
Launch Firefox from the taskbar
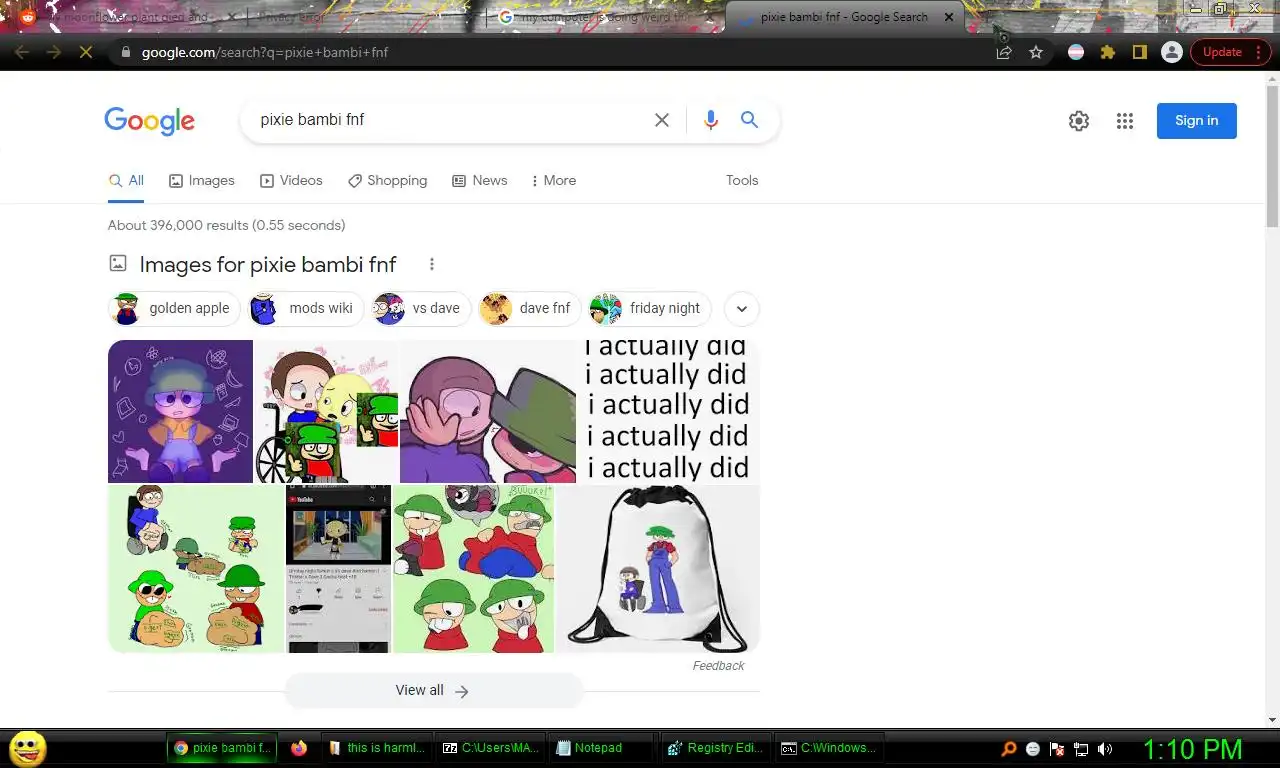coord(298,748)
